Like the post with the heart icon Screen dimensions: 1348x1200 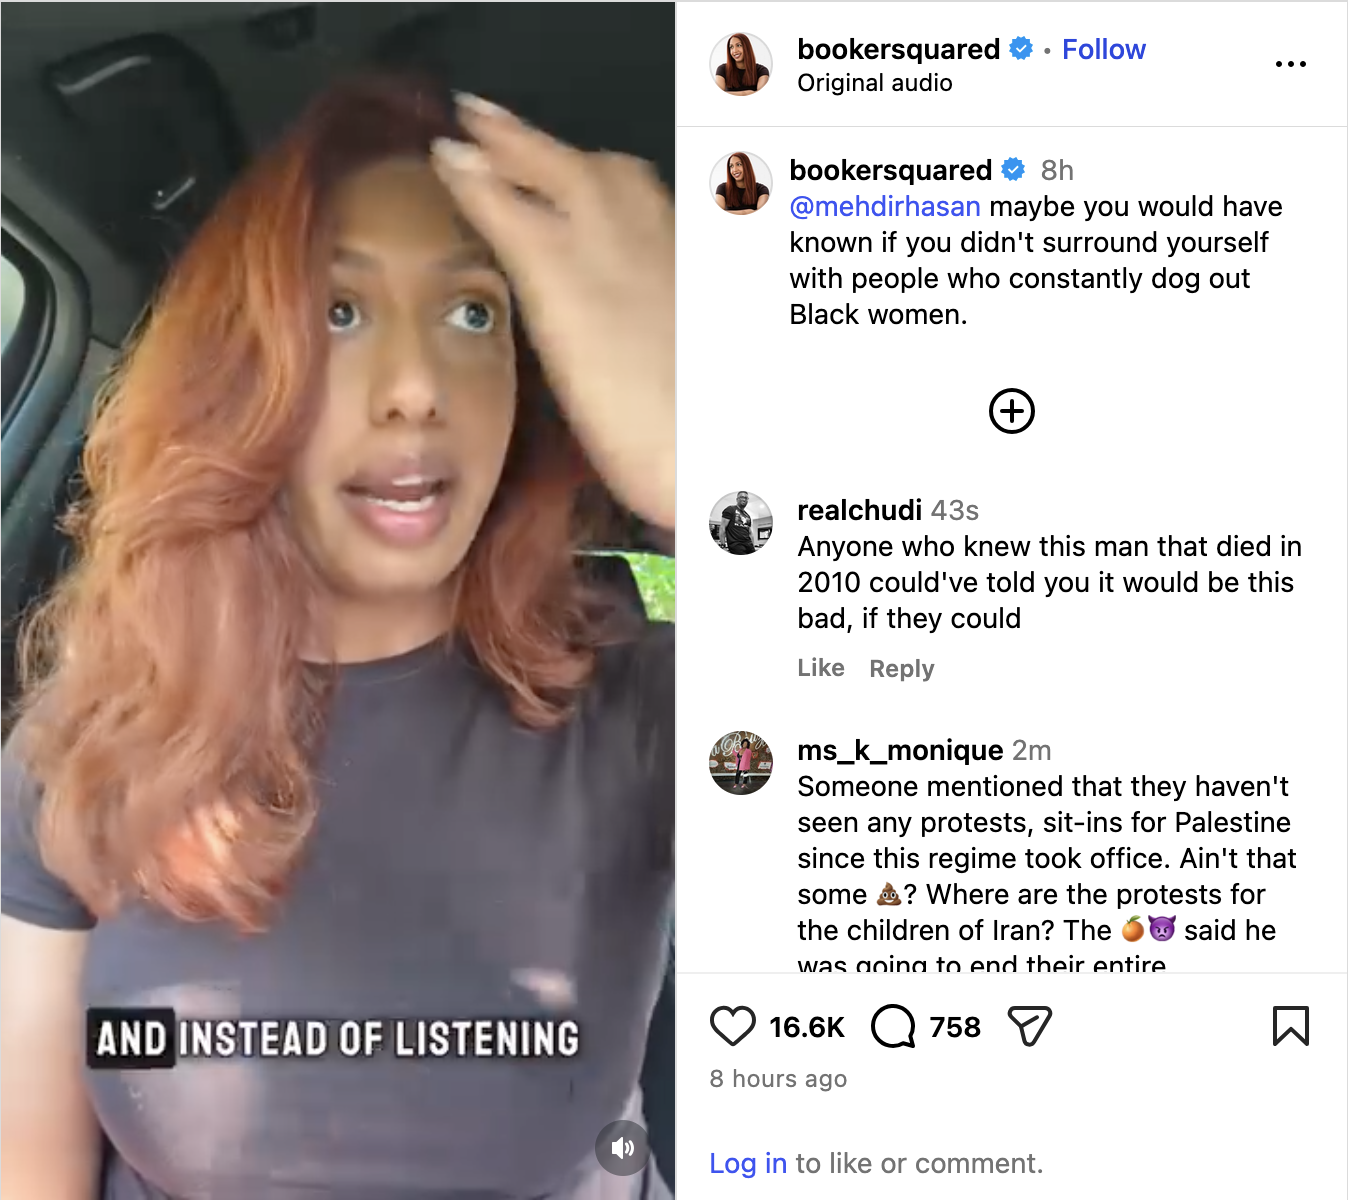tap(733, 1026)
